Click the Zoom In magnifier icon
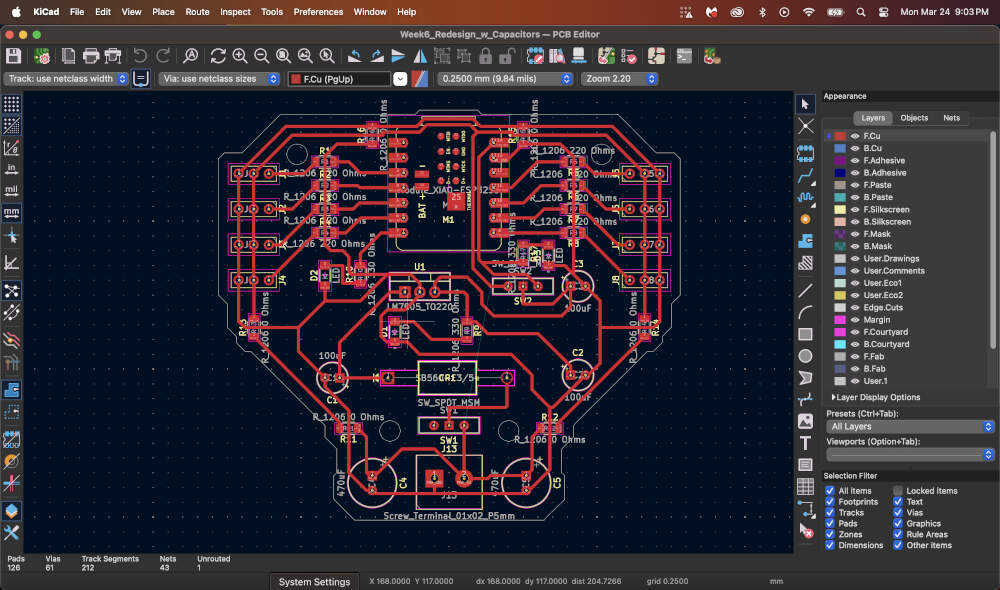The image size is (1000, 590). (240, 56)
